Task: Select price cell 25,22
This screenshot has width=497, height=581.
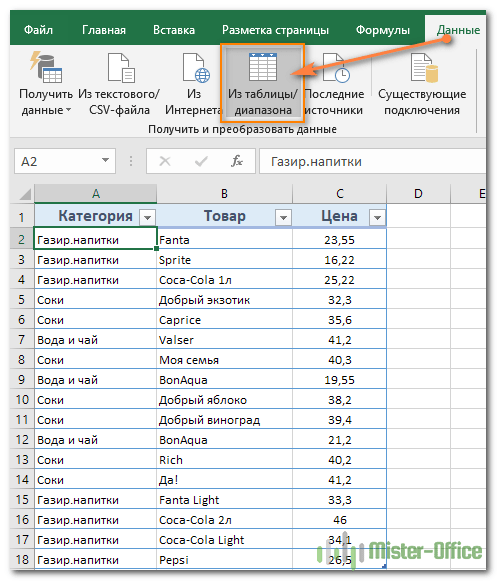Action: click(x=339, y=280)
